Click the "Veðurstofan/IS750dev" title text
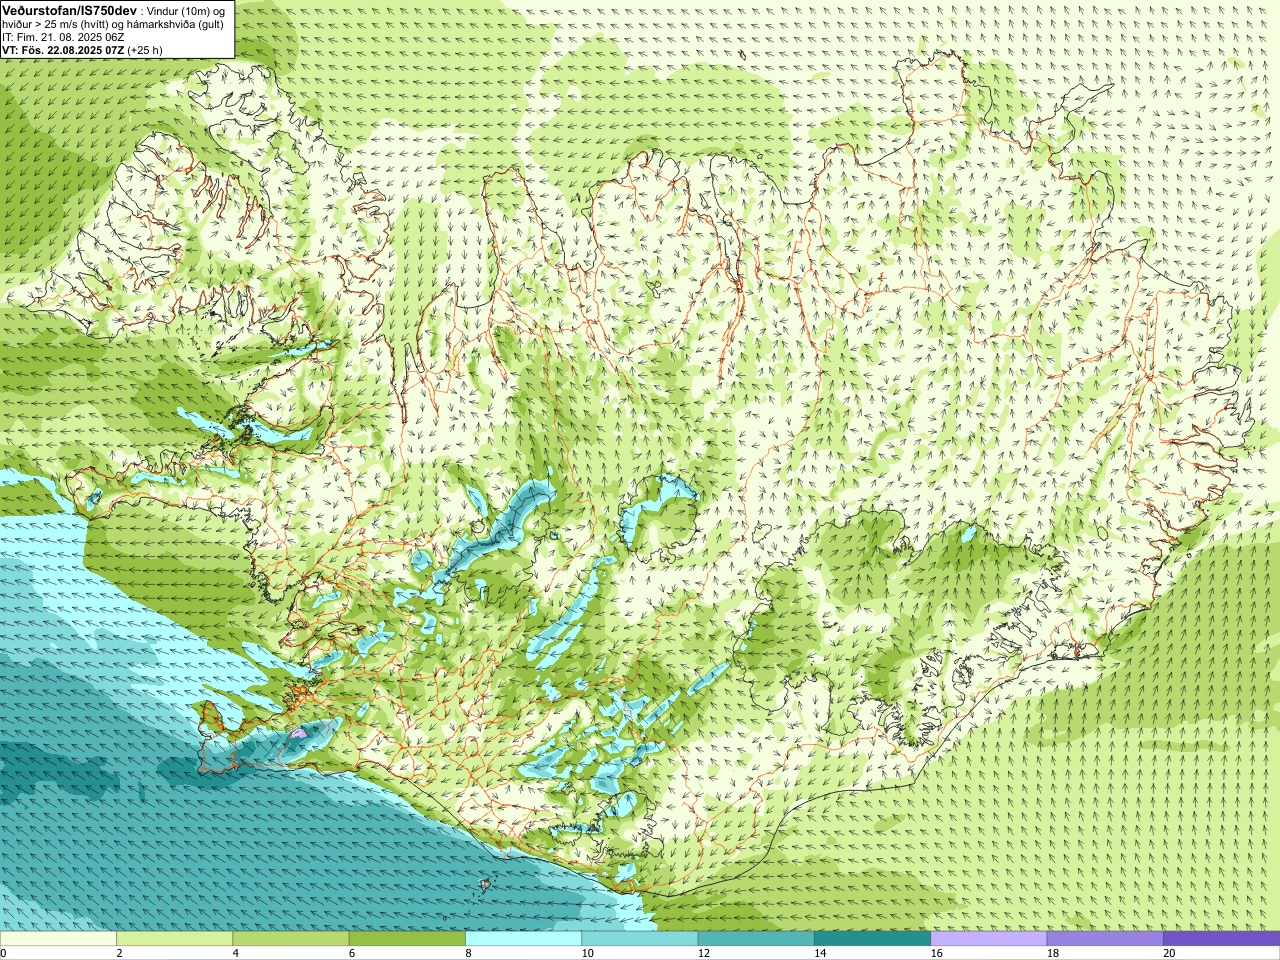This screenshot has width=1280, height=960. (70, 10)
